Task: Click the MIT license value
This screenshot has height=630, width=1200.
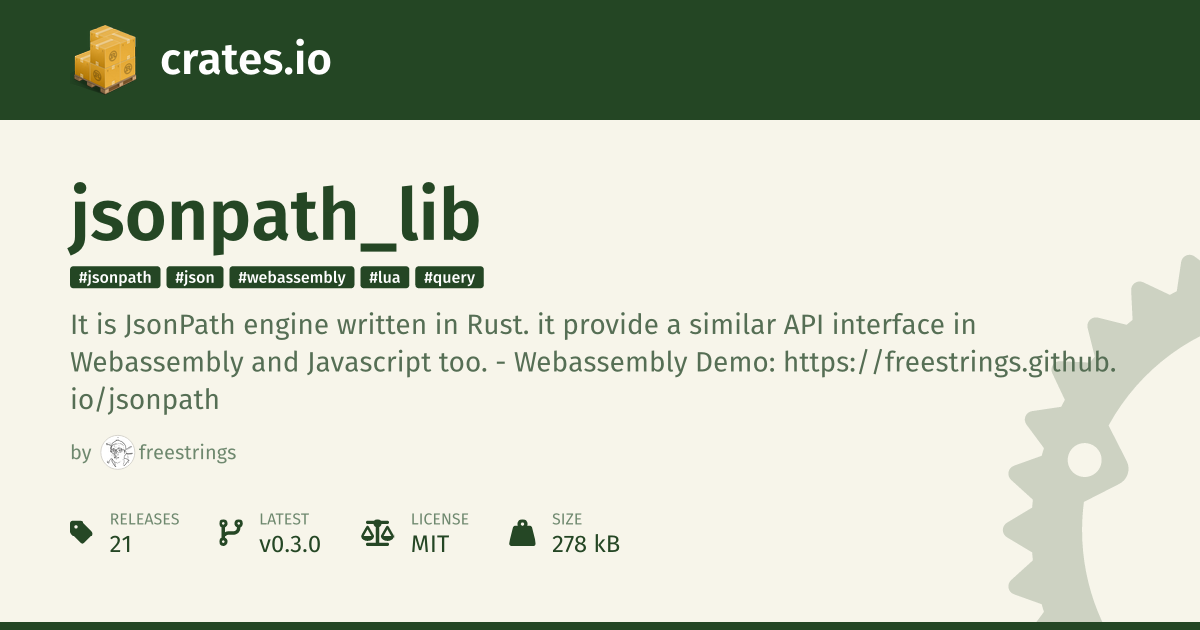Action: [x=430, y=544]
